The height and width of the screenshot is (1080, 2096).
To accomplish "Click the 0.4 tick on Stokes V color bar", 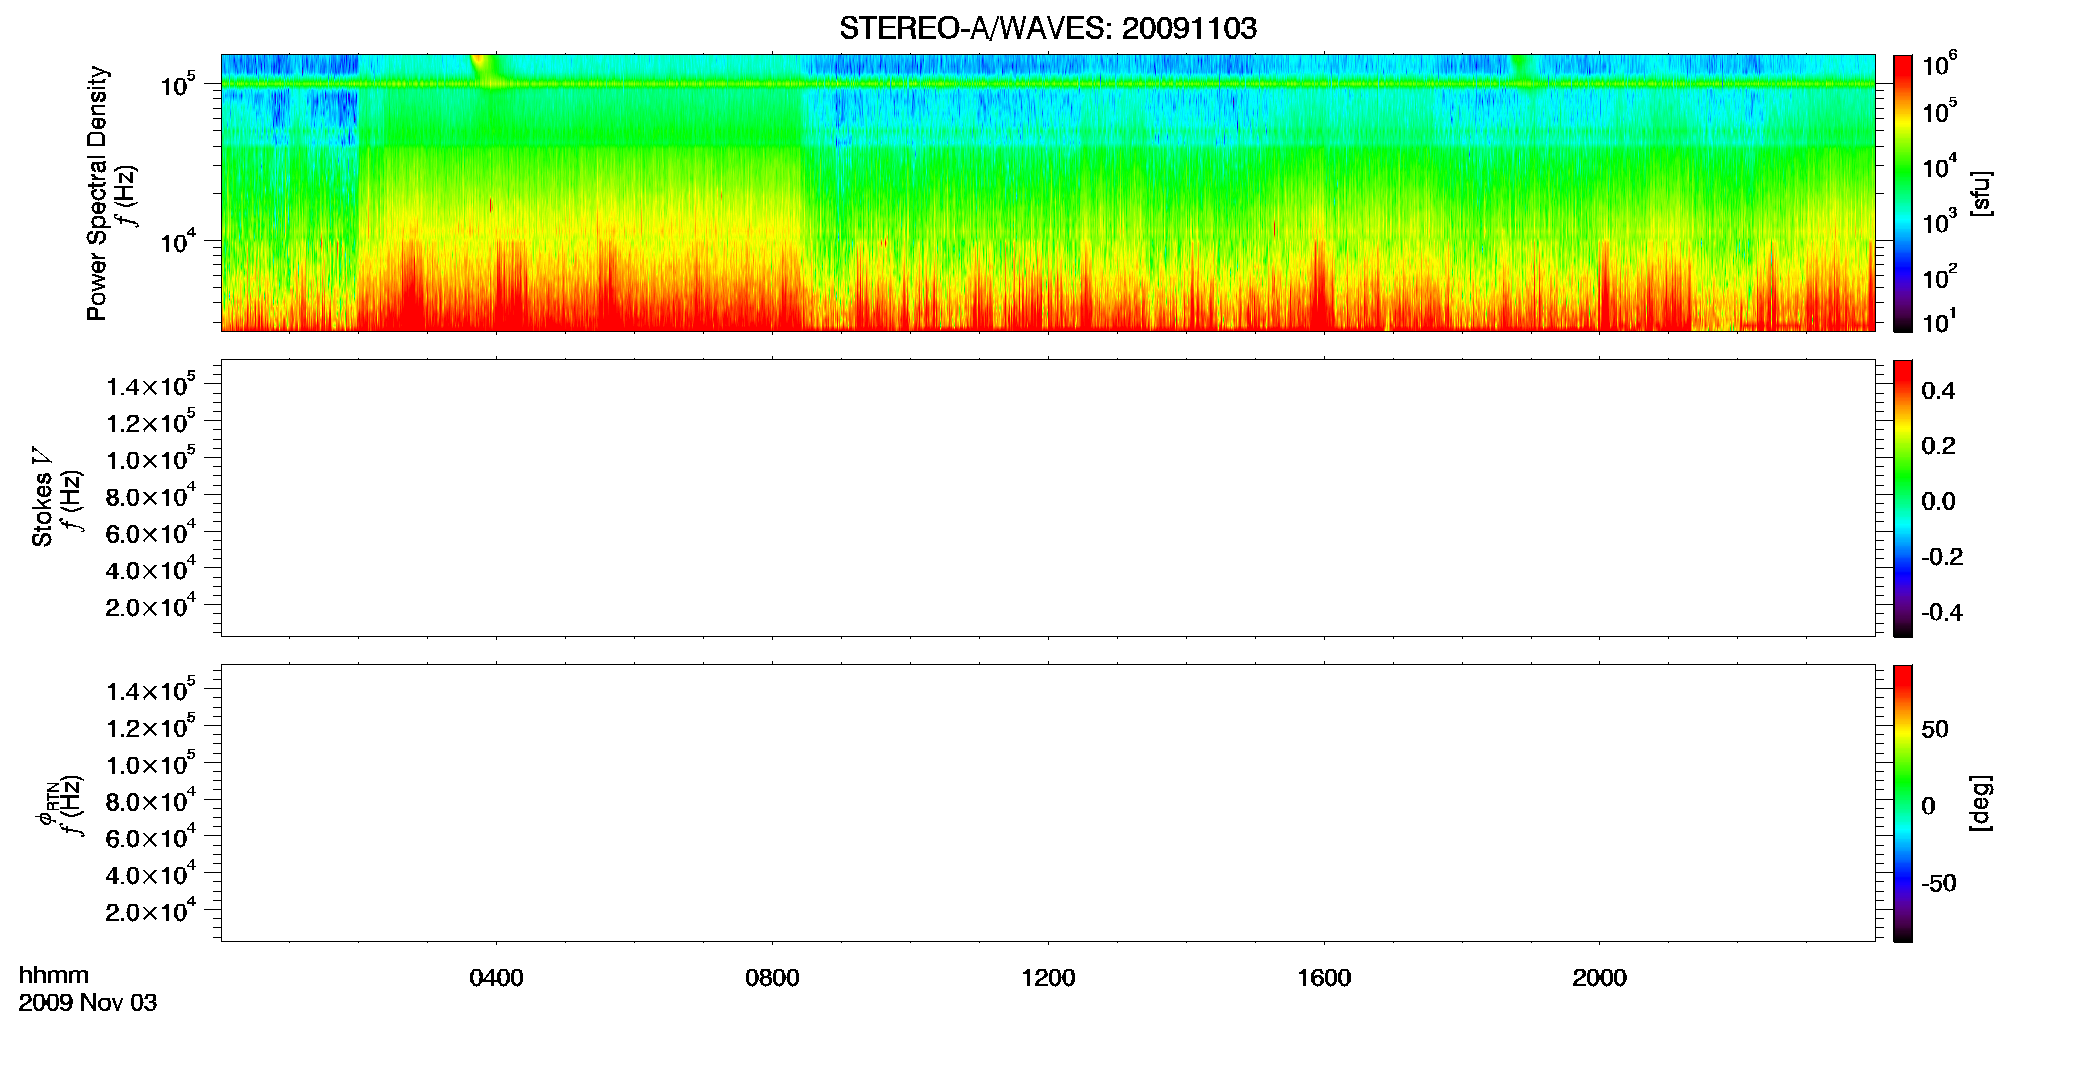I will [1938, 391].
